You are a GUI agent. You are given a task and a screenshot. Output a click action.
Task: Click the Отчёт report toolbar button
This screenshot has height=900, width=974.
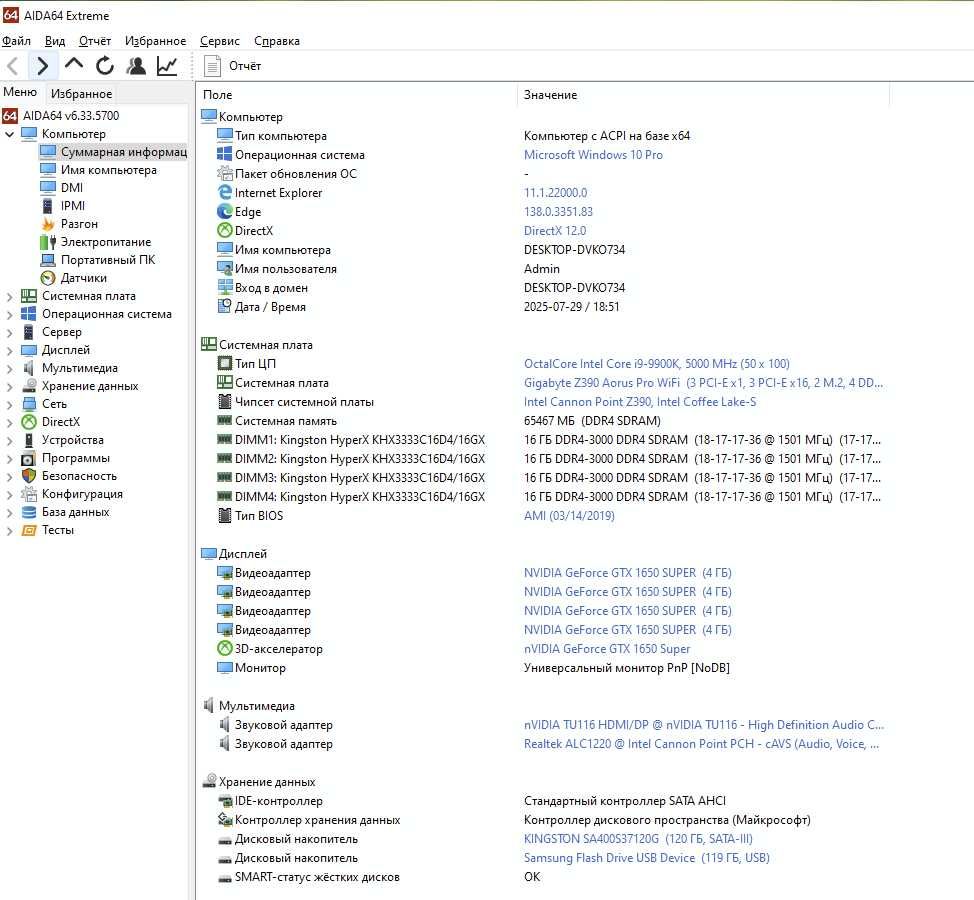click(x=233, y=66)
